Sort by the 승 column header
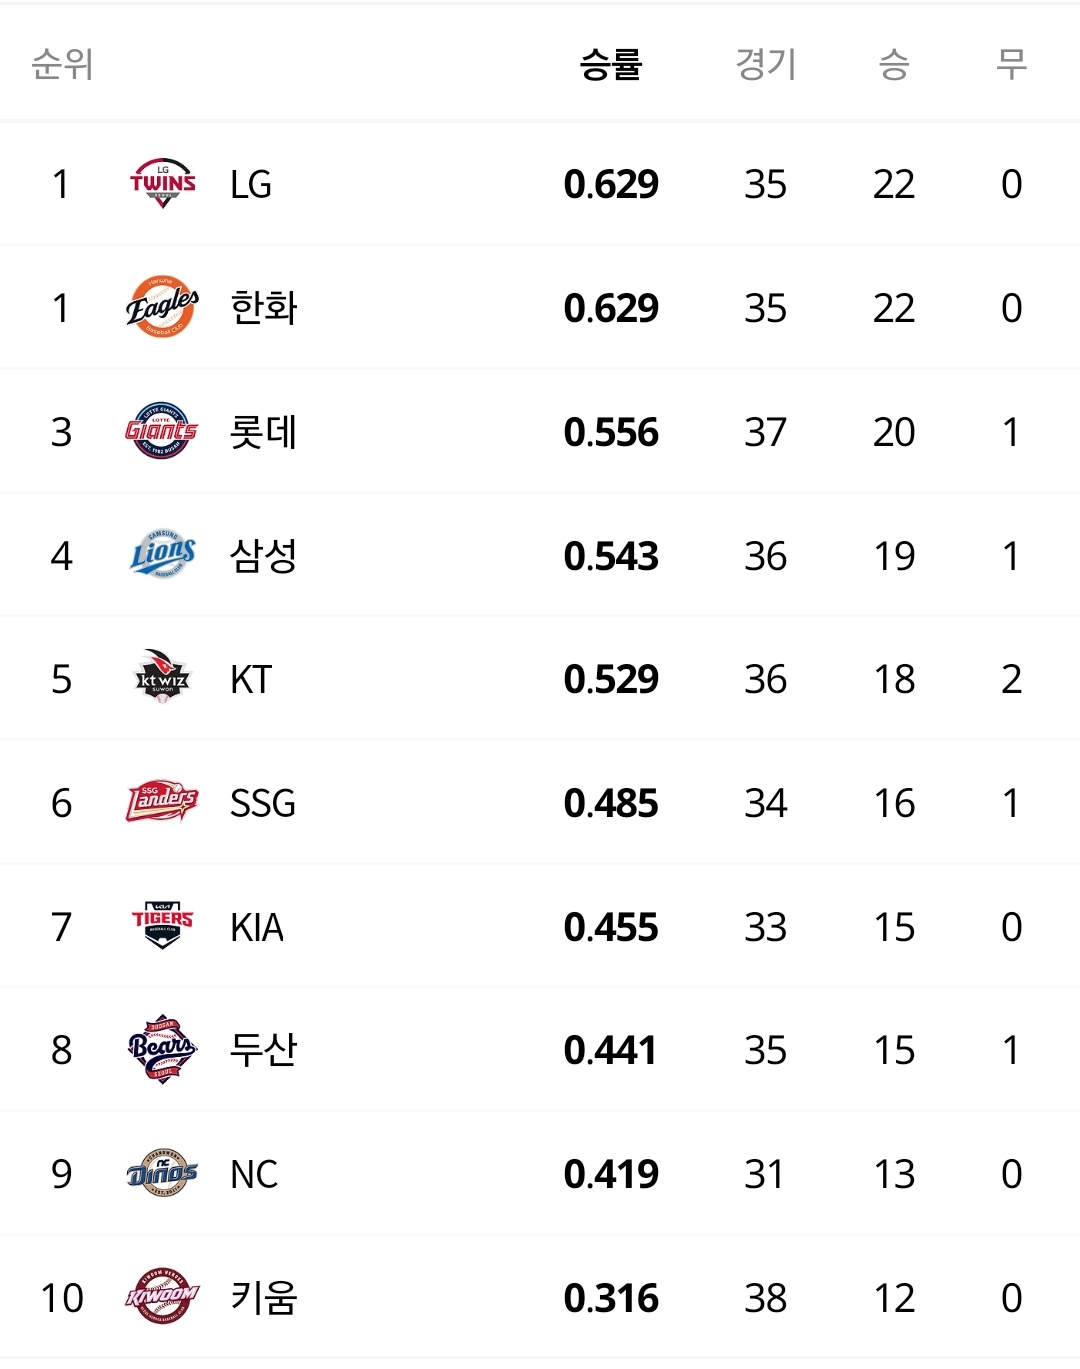The width and height of the screenshot is (1080, 1369). point(894,65)
